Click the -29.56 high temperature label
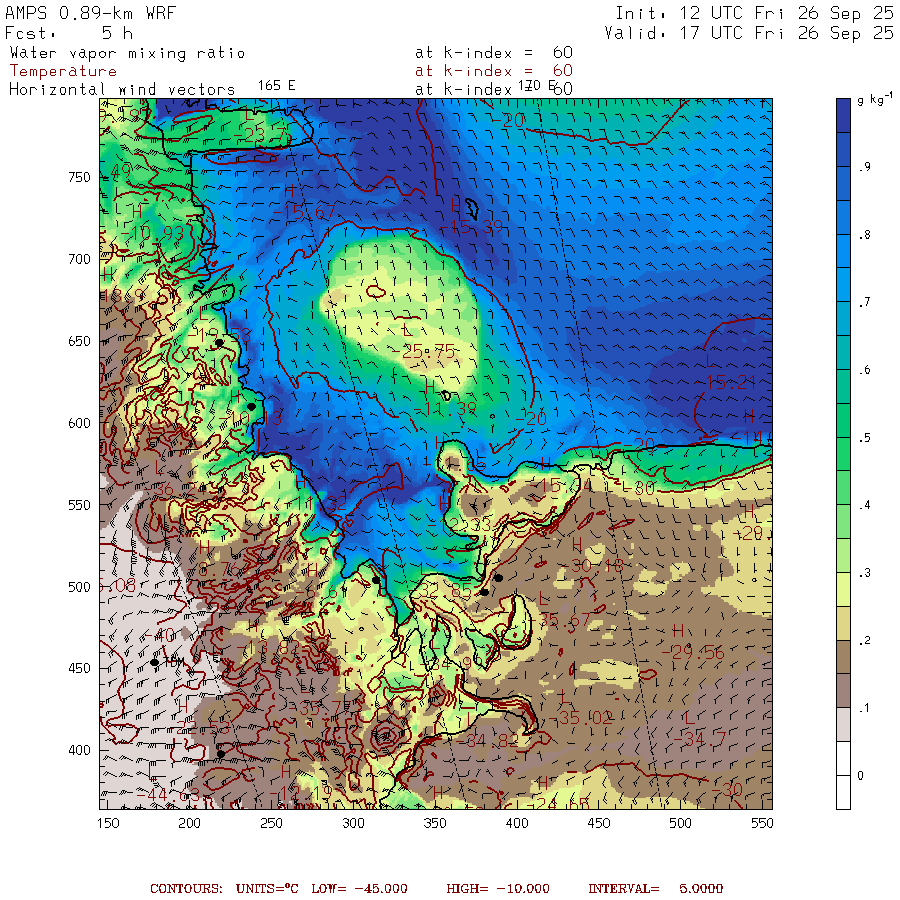This screenshot has width=900, height=900. [693, 653]
